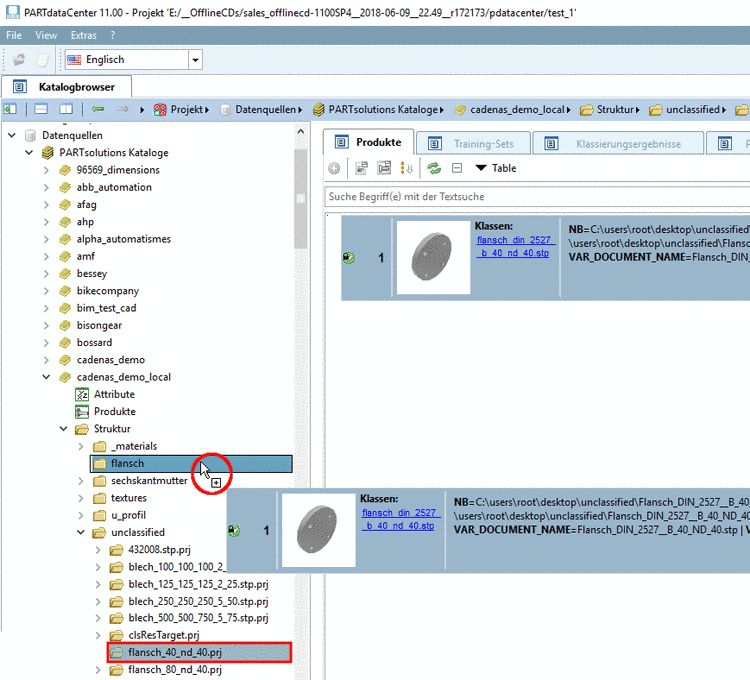The image size is (750, 680).
Task: Open the Extras menu
Action: click(84, 35)
